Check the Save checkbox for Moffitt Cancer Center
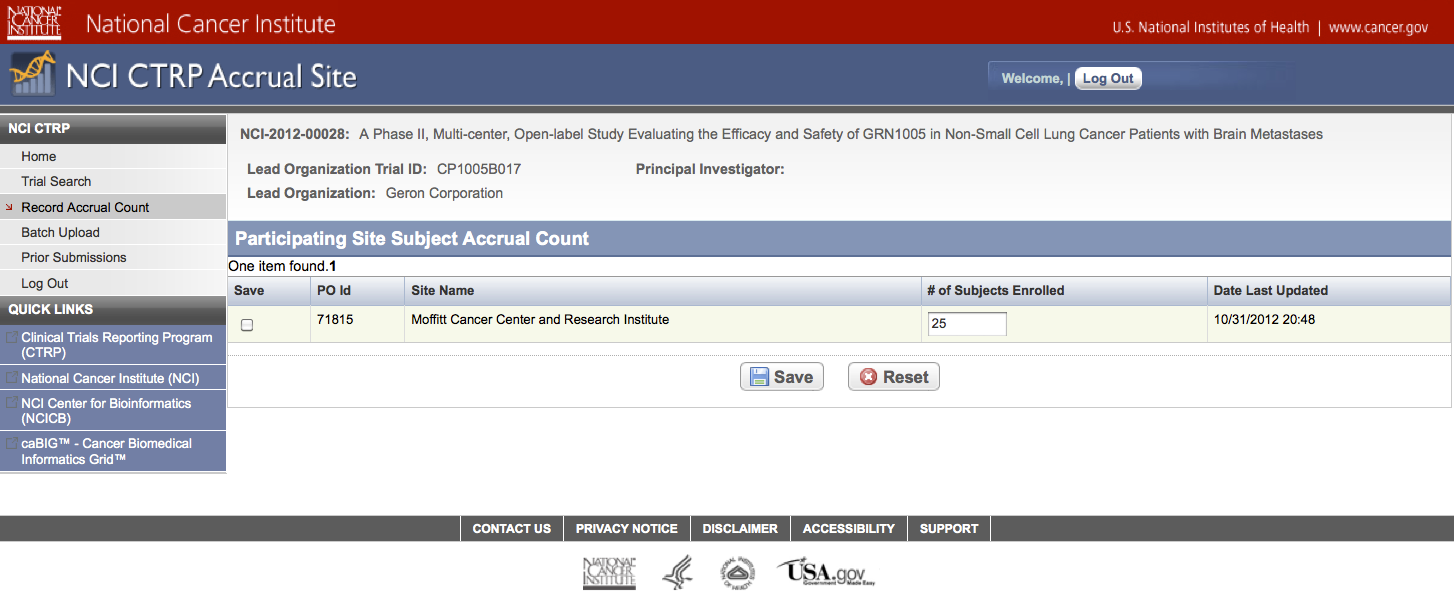This screenshot has height=596, width=1454. pyautogui.click(x=247, y=325)
